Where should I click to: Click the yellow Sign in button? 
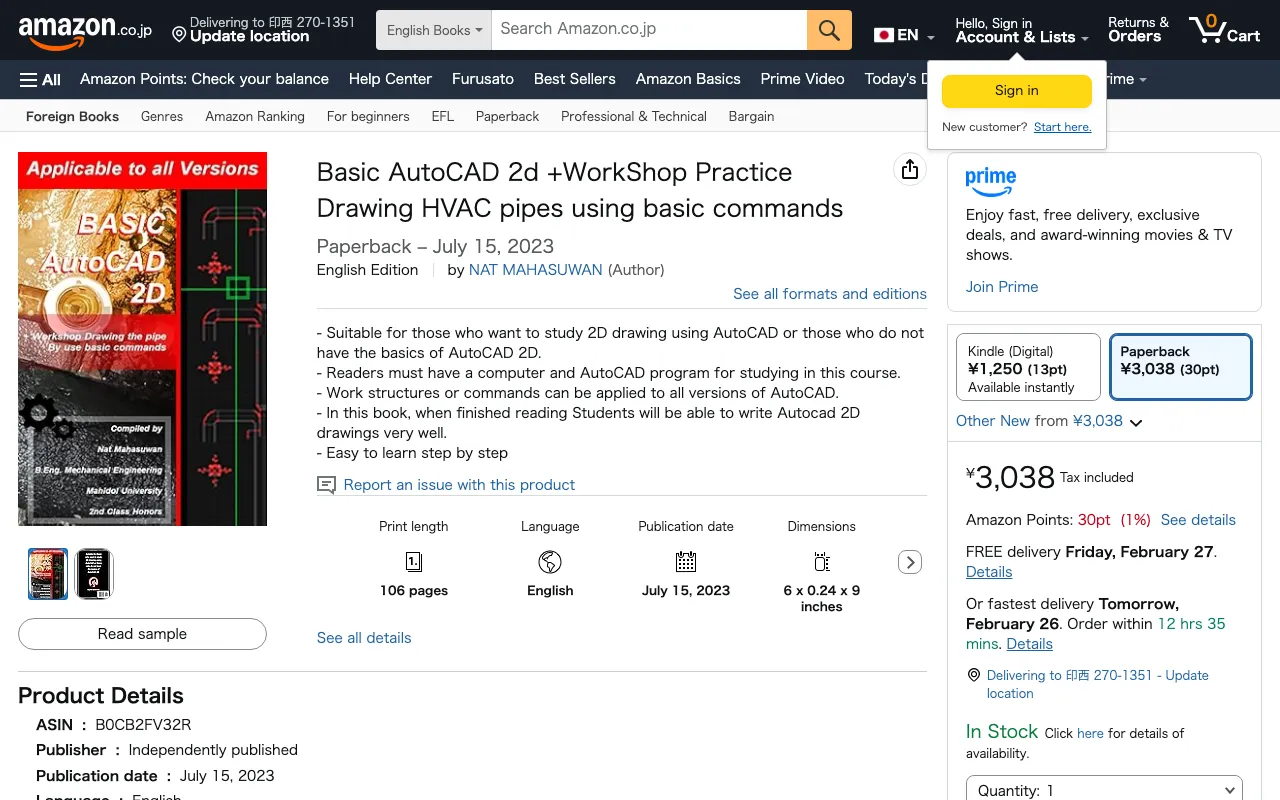click(x=1016, y=91)
